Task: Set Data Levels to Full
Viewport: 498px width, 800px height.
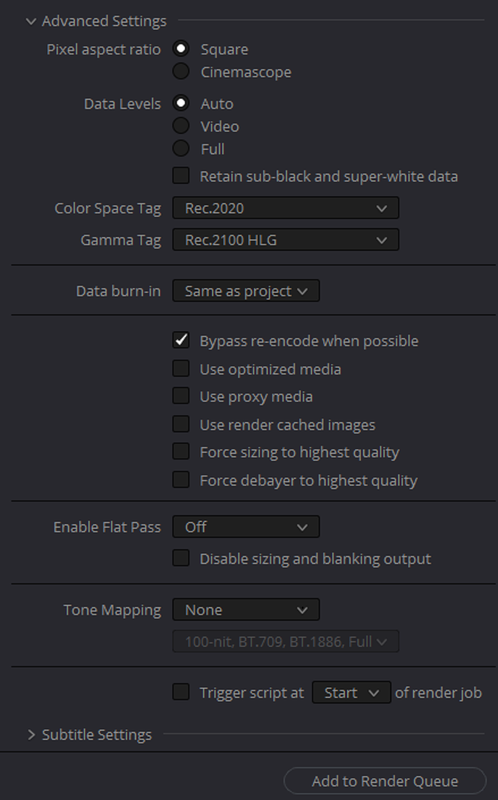Action: click(181, 148)
